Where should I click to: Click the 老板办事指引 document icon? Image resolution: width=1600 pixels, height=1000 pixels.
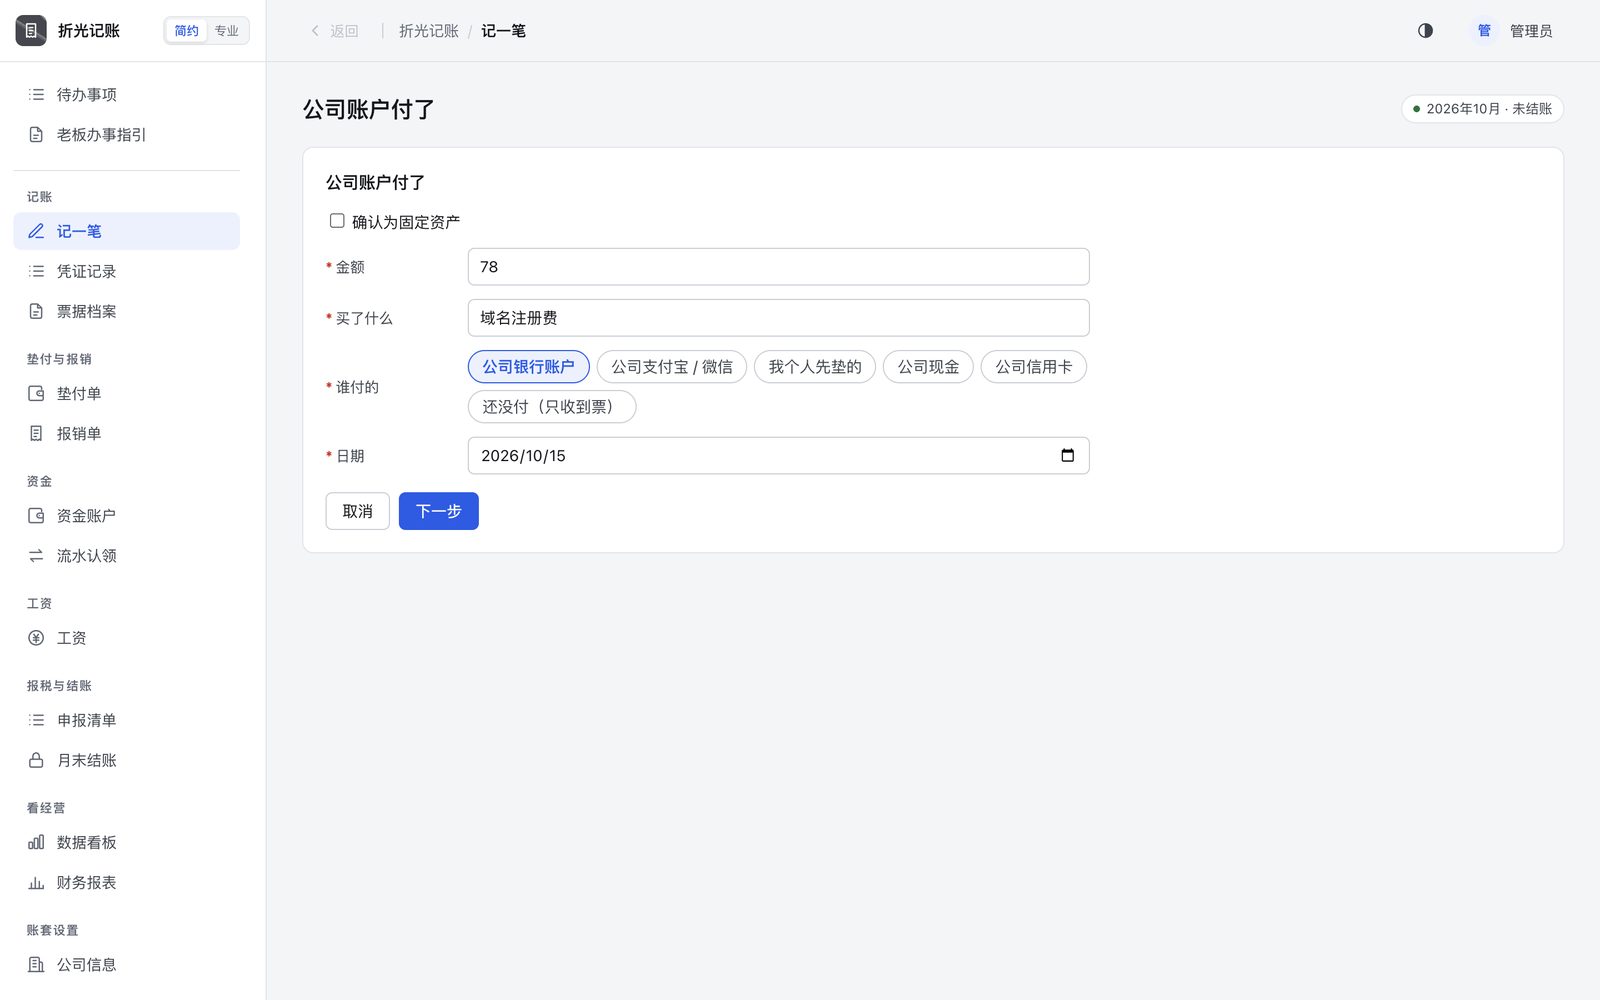click(36, 135)
